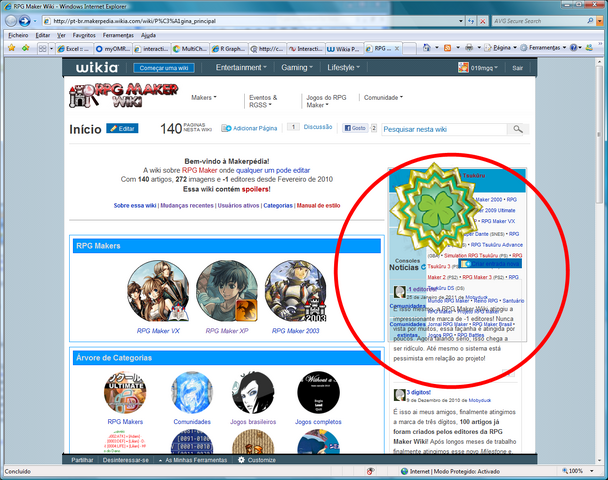
Task: Click the blue Help question mark icon
Action: coord(573,48)
